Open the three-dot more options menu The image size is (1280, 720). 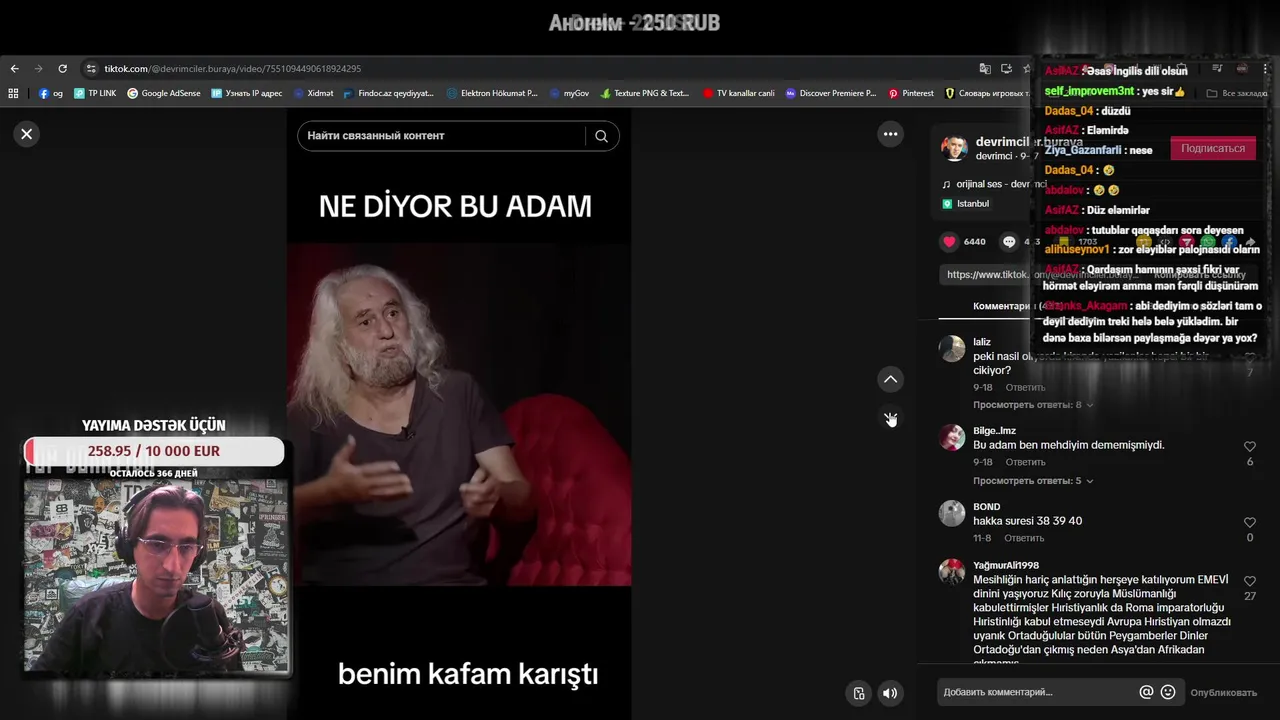pyautogui.click(x=890, y=134)
